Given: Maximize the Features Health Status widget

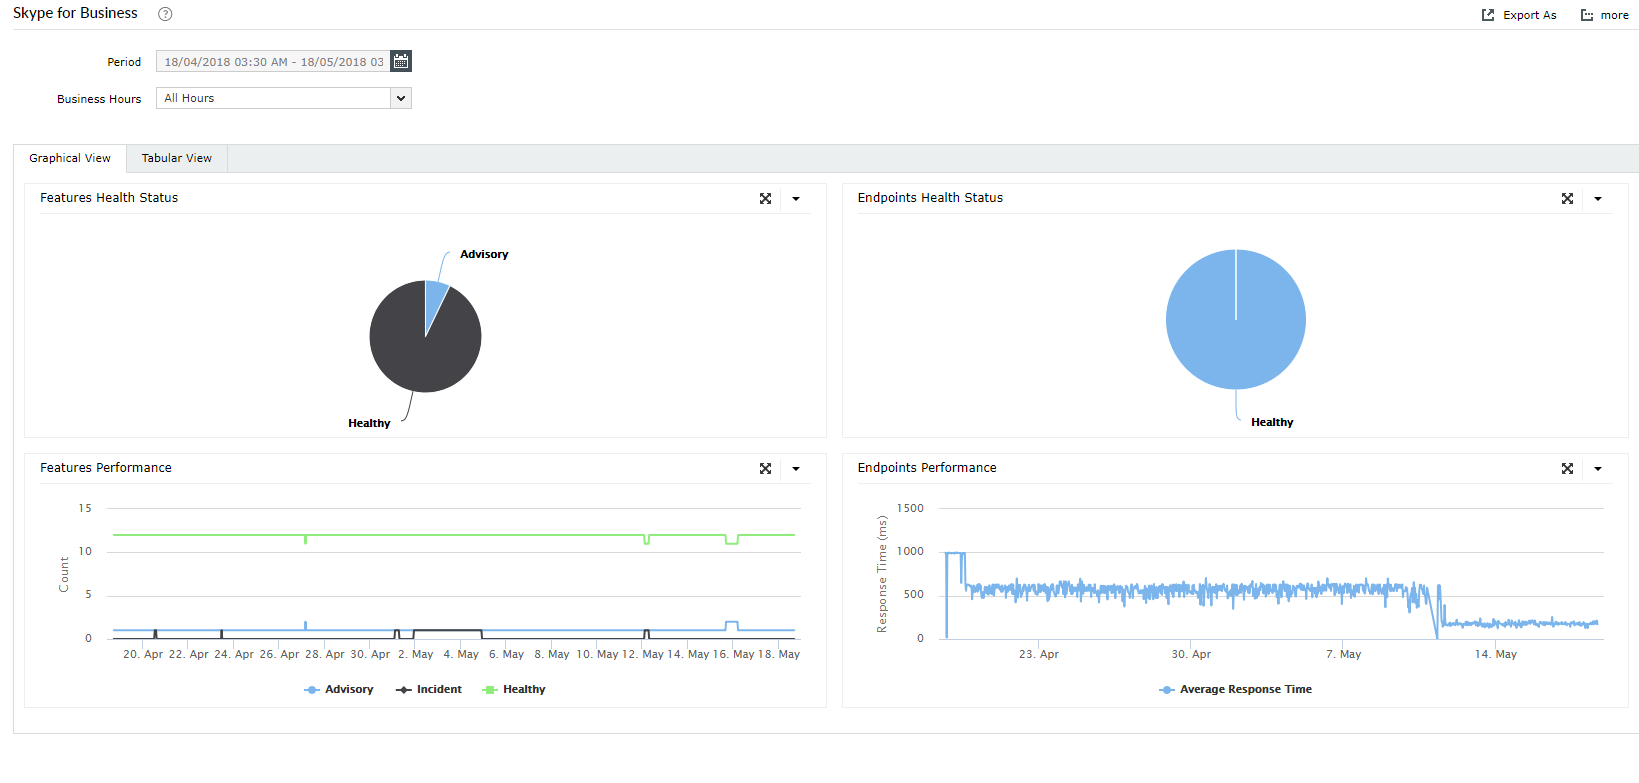Looking at the screenshot, I should click(766, 199).
